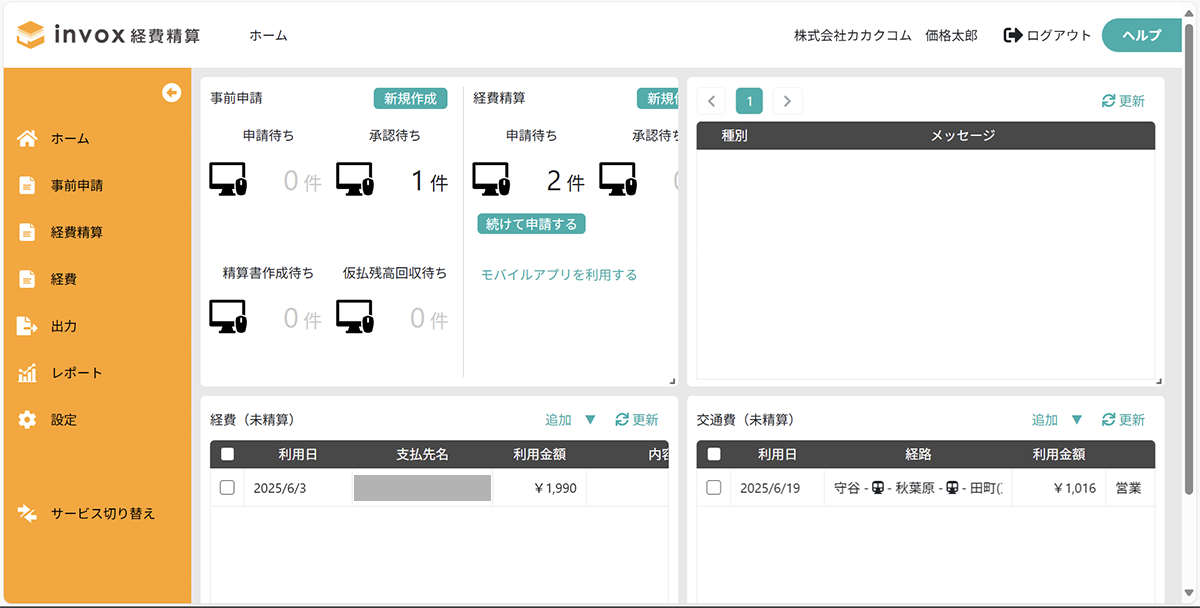Check the 2025/6/3 expense row checkbox
Screen dimensions: 1200x608
(227, 488)
